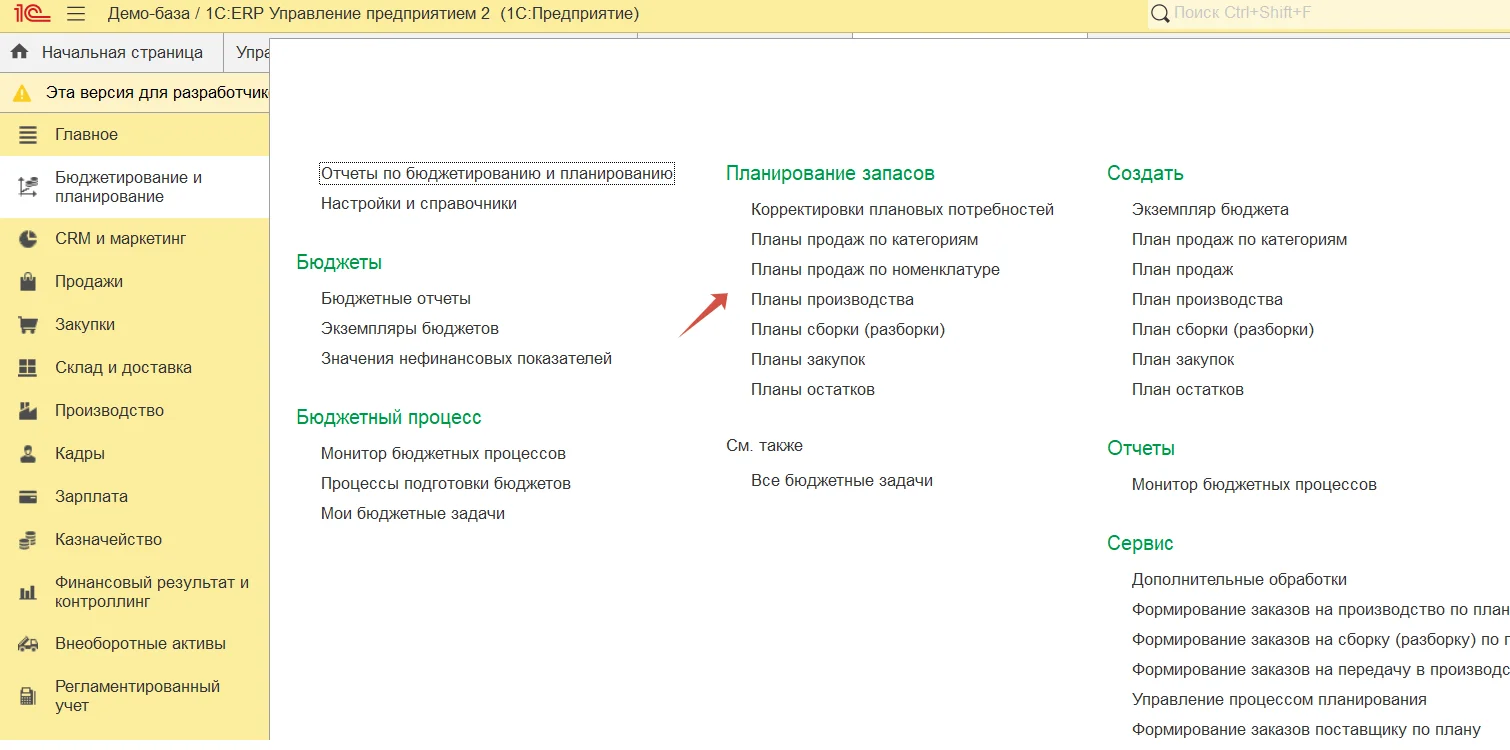This screenshot has height=750, width=1510.
Task: Select the CRM и маркетинг section
Action: (134, 239)
